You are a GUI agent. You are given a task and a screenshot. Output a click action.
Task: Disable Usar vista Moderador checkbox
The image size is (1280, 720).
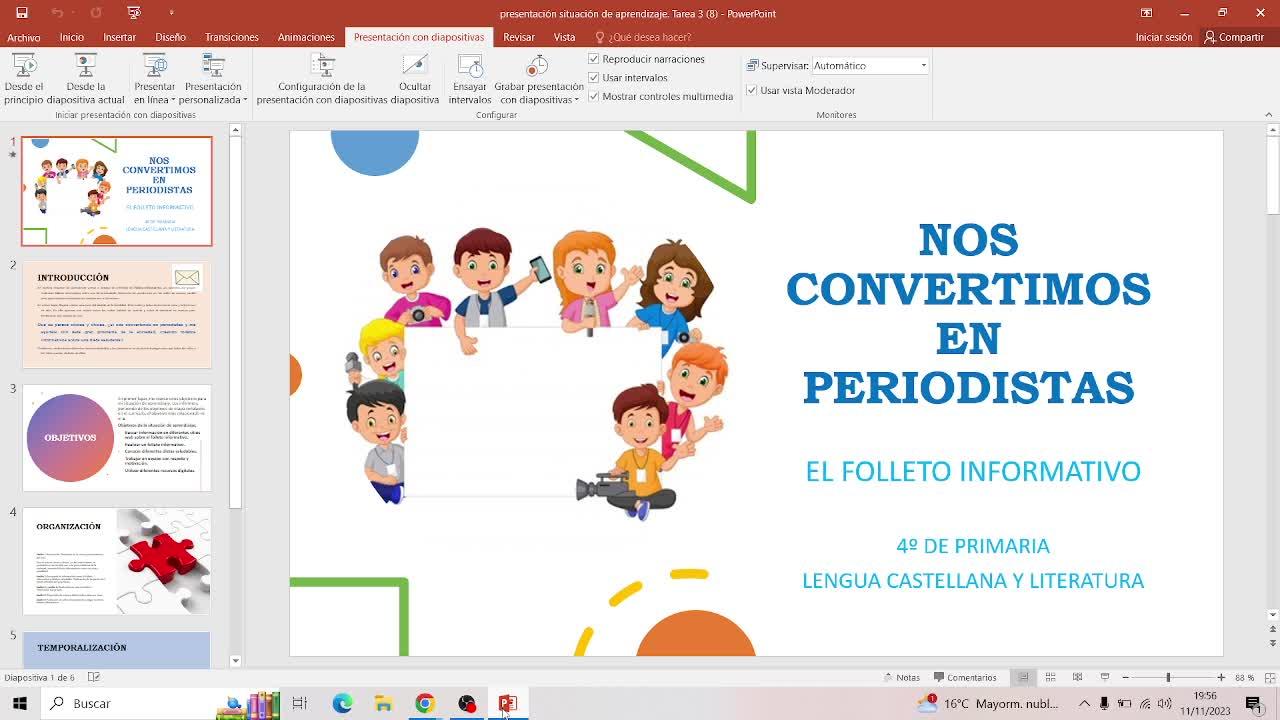752,90
